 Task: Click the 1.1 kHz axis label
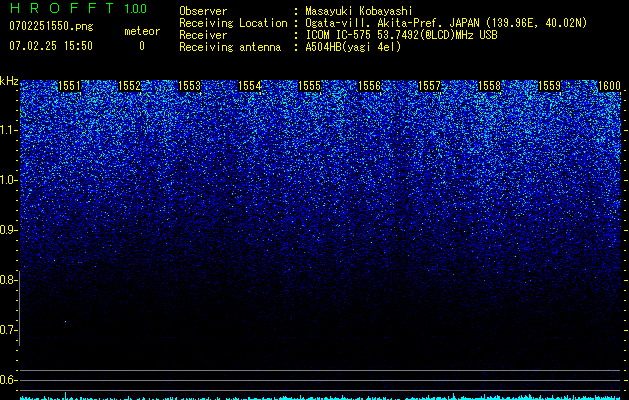pos(8,130)
